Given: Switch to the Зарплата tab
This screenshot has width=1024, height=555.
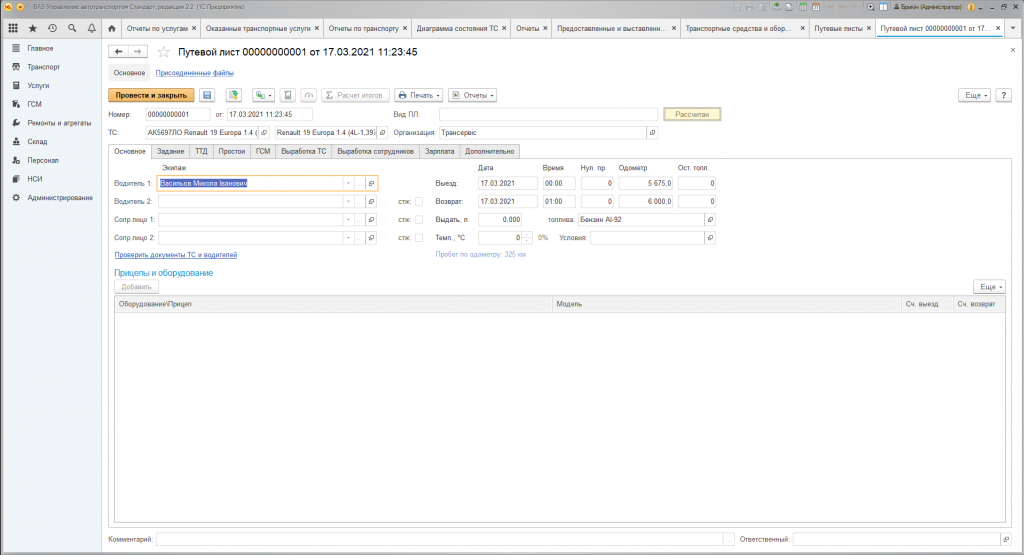Looking at the screenshot, I should (x=440, y=151).
